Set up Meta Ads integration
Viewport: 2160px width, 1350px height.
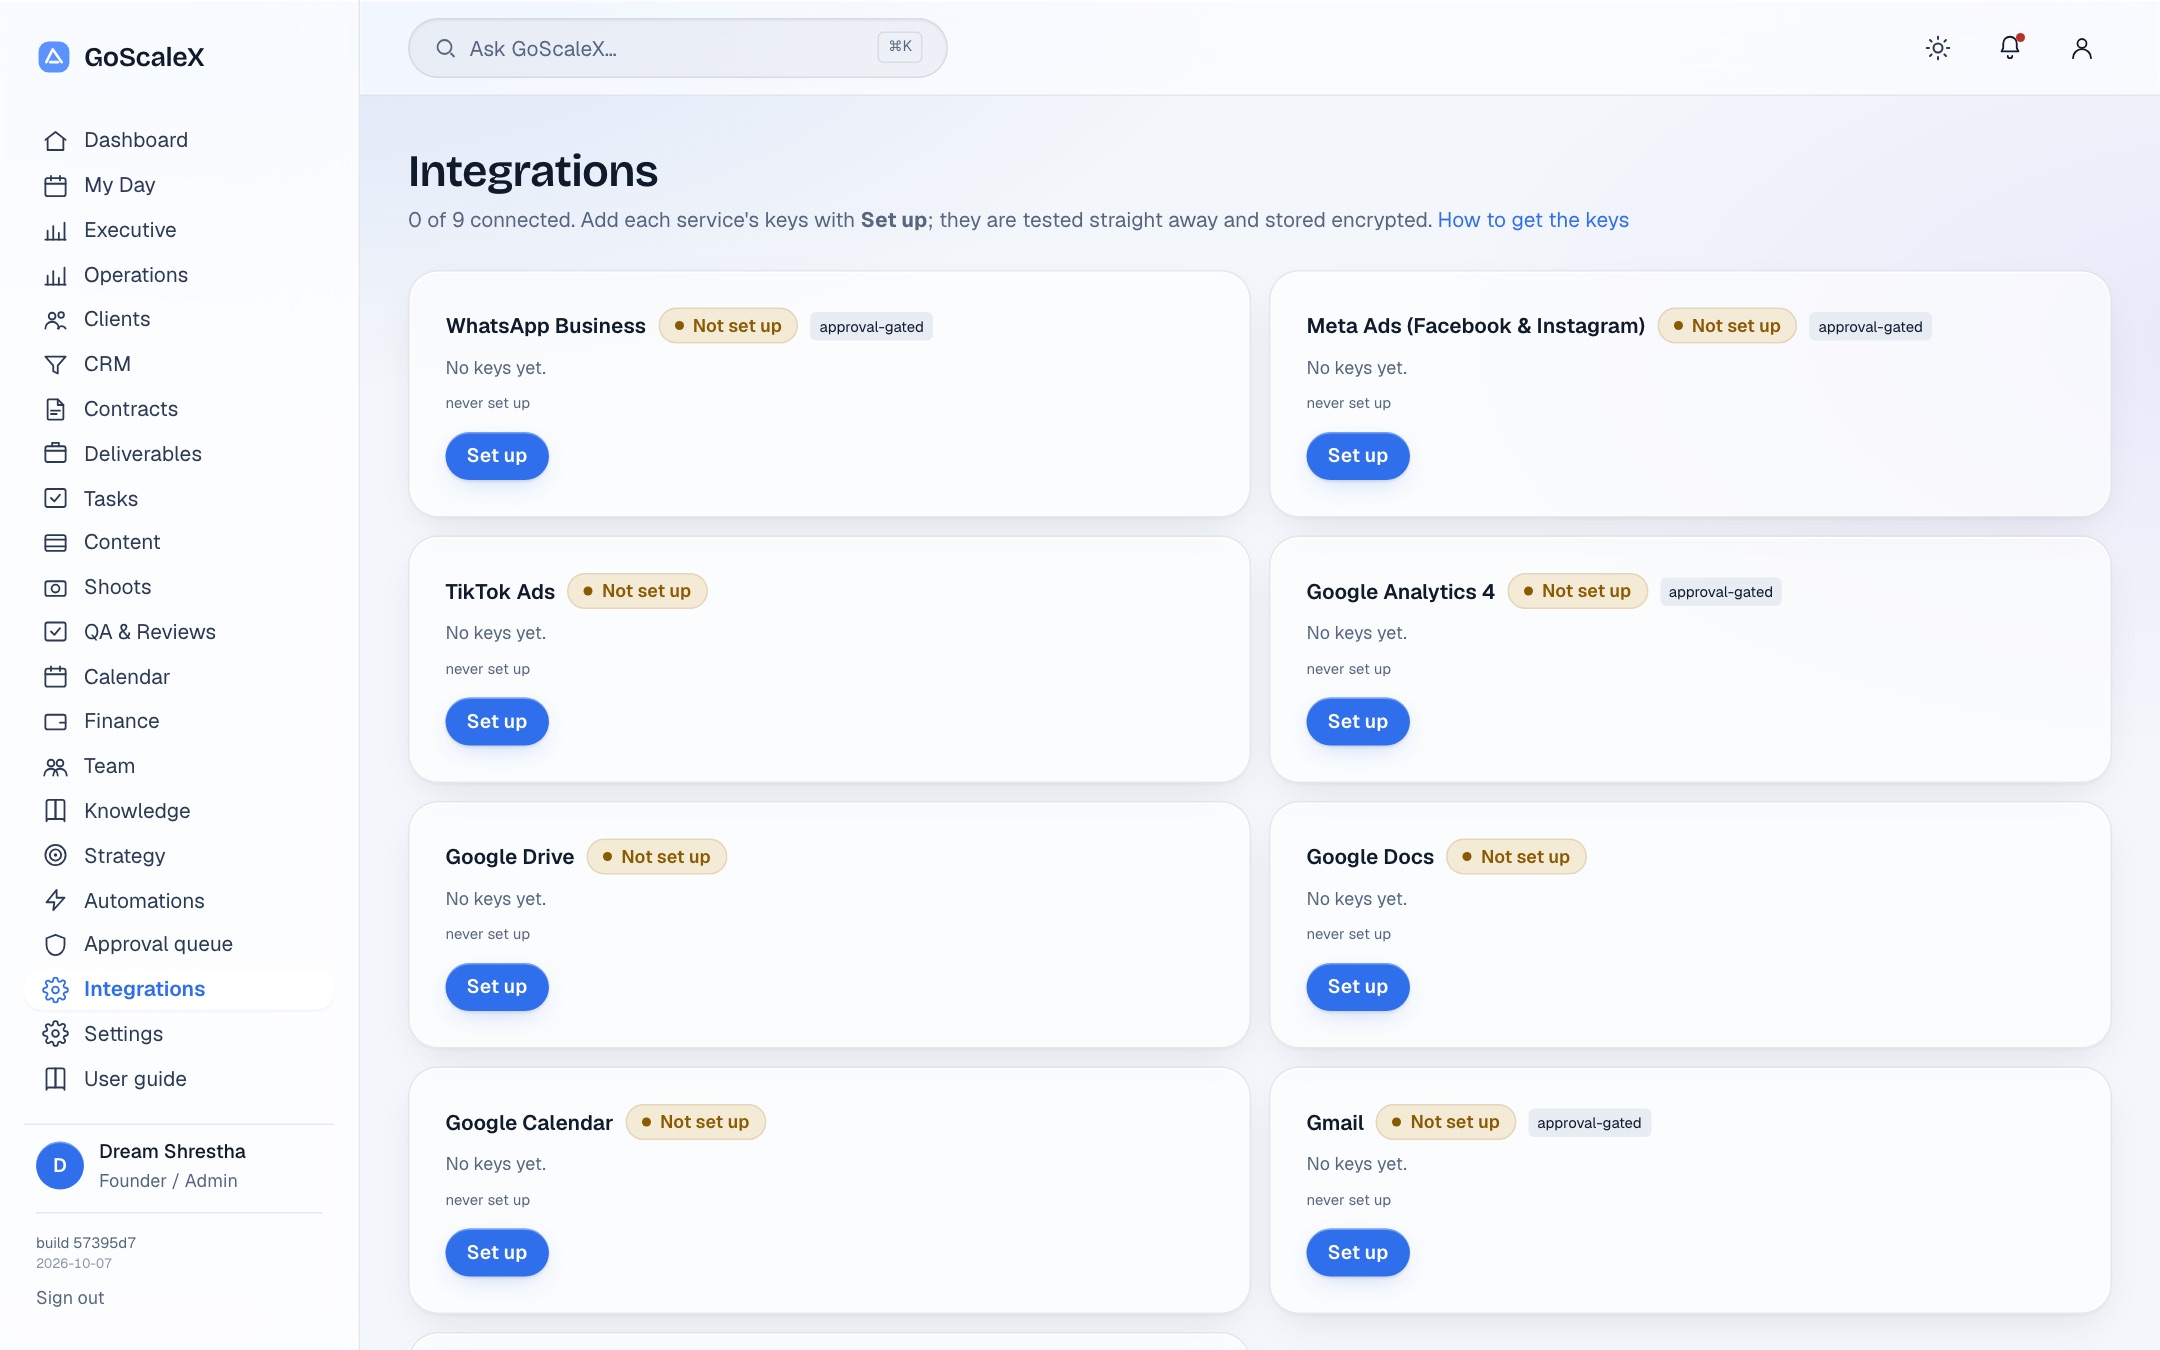(x=1358, y=456)
